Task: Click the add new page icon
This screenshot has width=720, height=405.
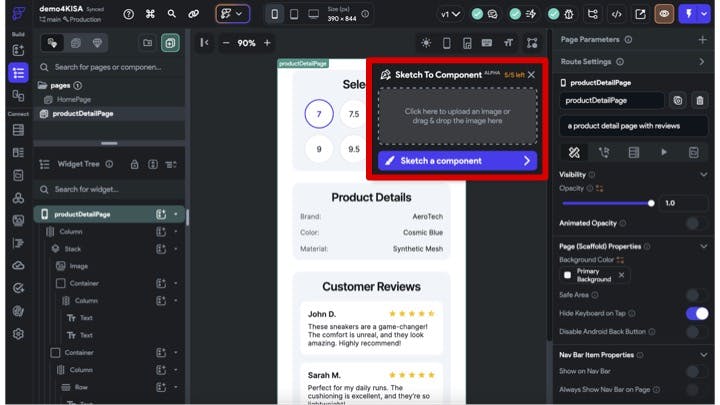Action: pyautogui.click(x=170, y=43)
